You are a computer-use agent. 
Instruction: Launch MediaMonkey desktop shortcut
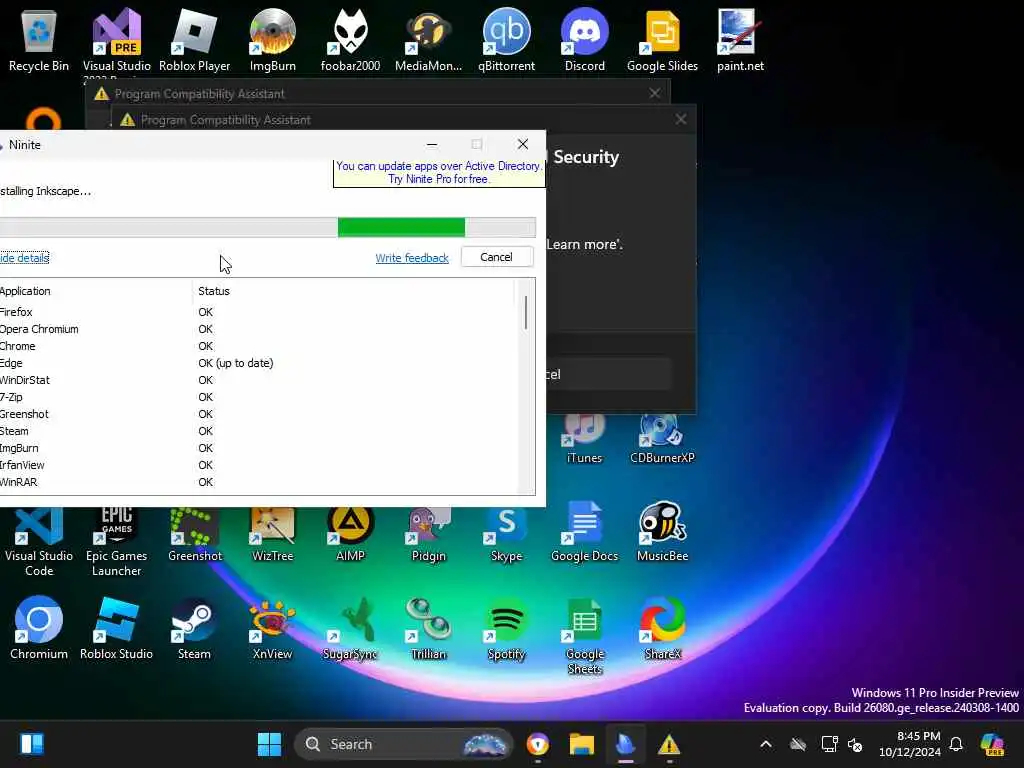pyautogui.click(x=428, y=39)
